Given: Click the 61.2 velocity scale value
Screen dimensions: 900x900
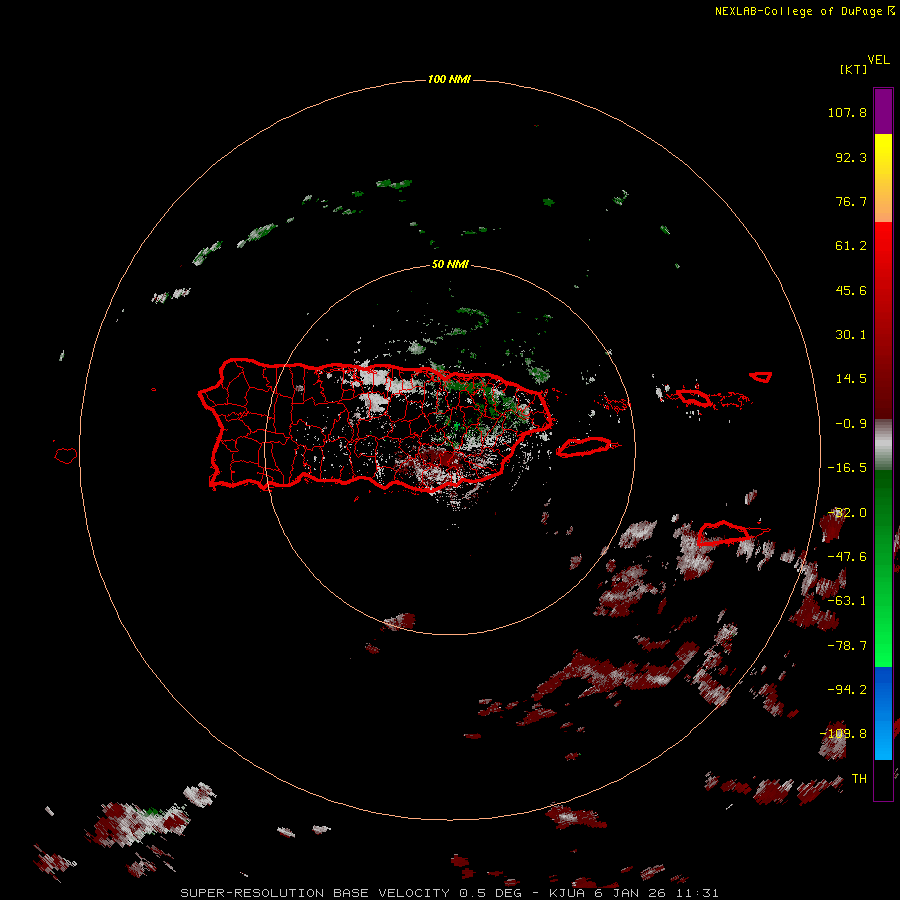Looking at the screenshot, I should (x=851, y=246).
